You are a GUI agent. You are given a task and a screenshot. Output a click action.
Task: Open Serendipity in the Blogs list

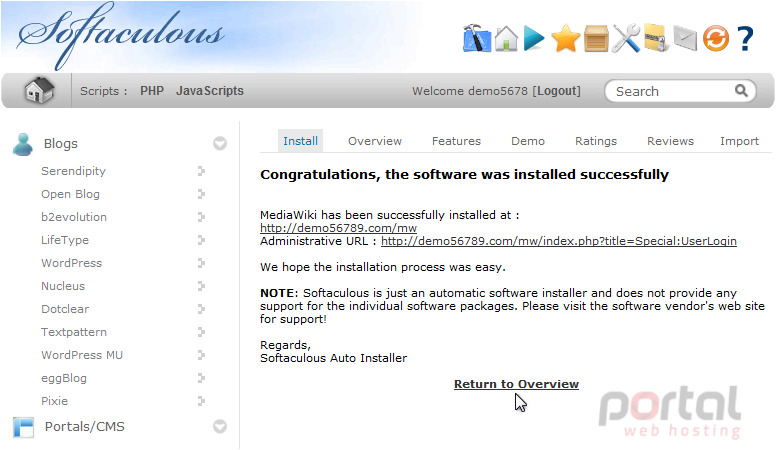73,171
